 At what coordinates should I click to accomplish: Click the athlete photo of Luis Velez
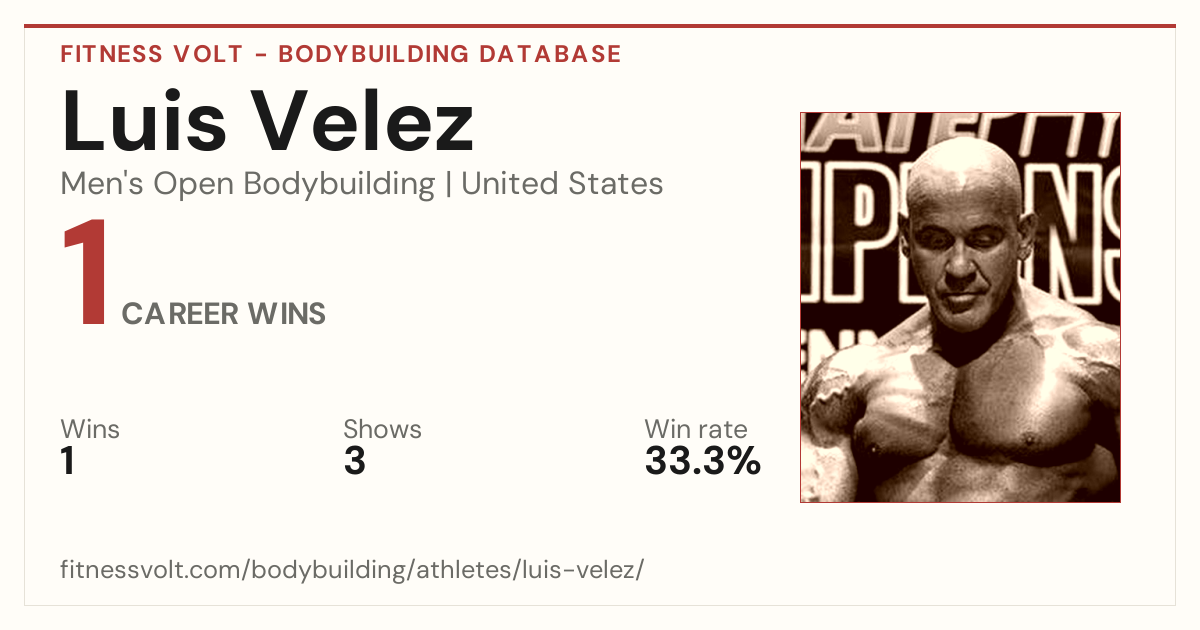[x=960, y=307]
